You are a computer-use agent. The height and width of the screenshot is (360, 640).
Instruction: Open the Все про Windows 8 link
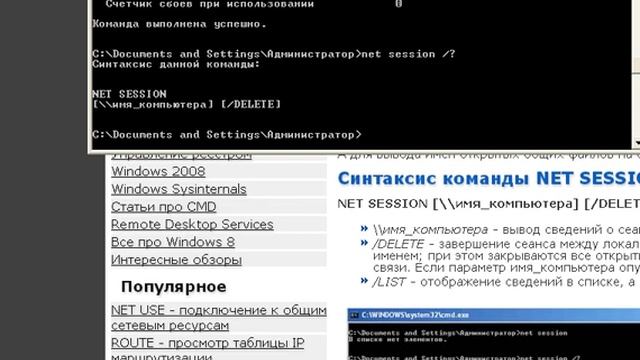[173, 242]
